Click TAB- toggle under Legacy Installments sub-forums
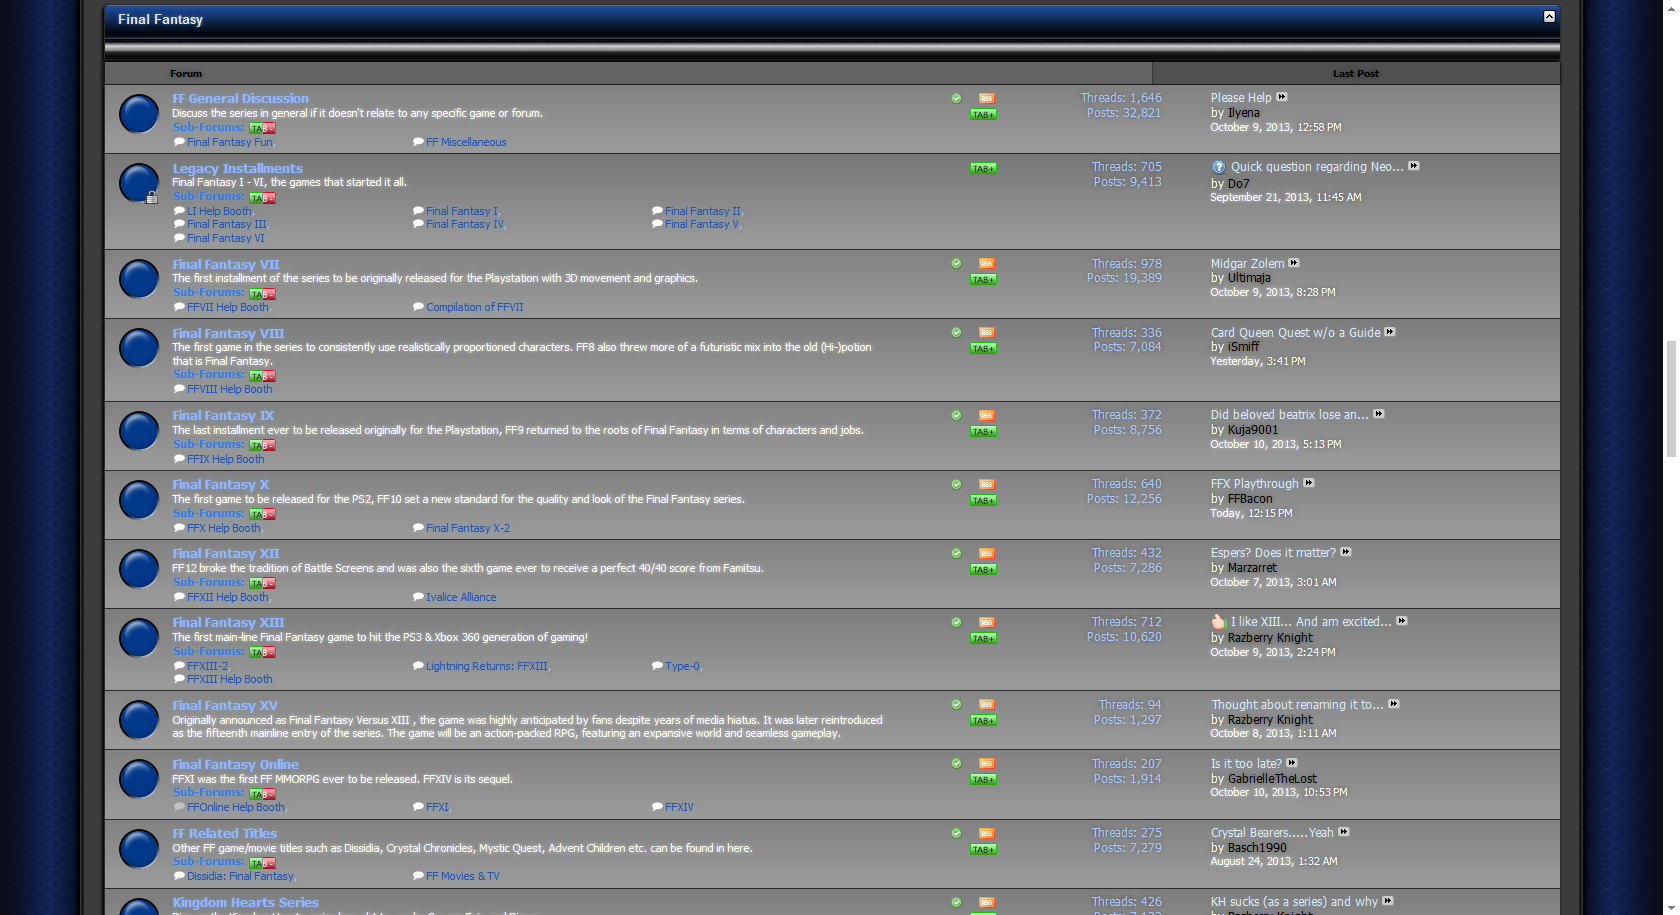The height and width of the screenshot is (915, 1680). coord(262,198)
